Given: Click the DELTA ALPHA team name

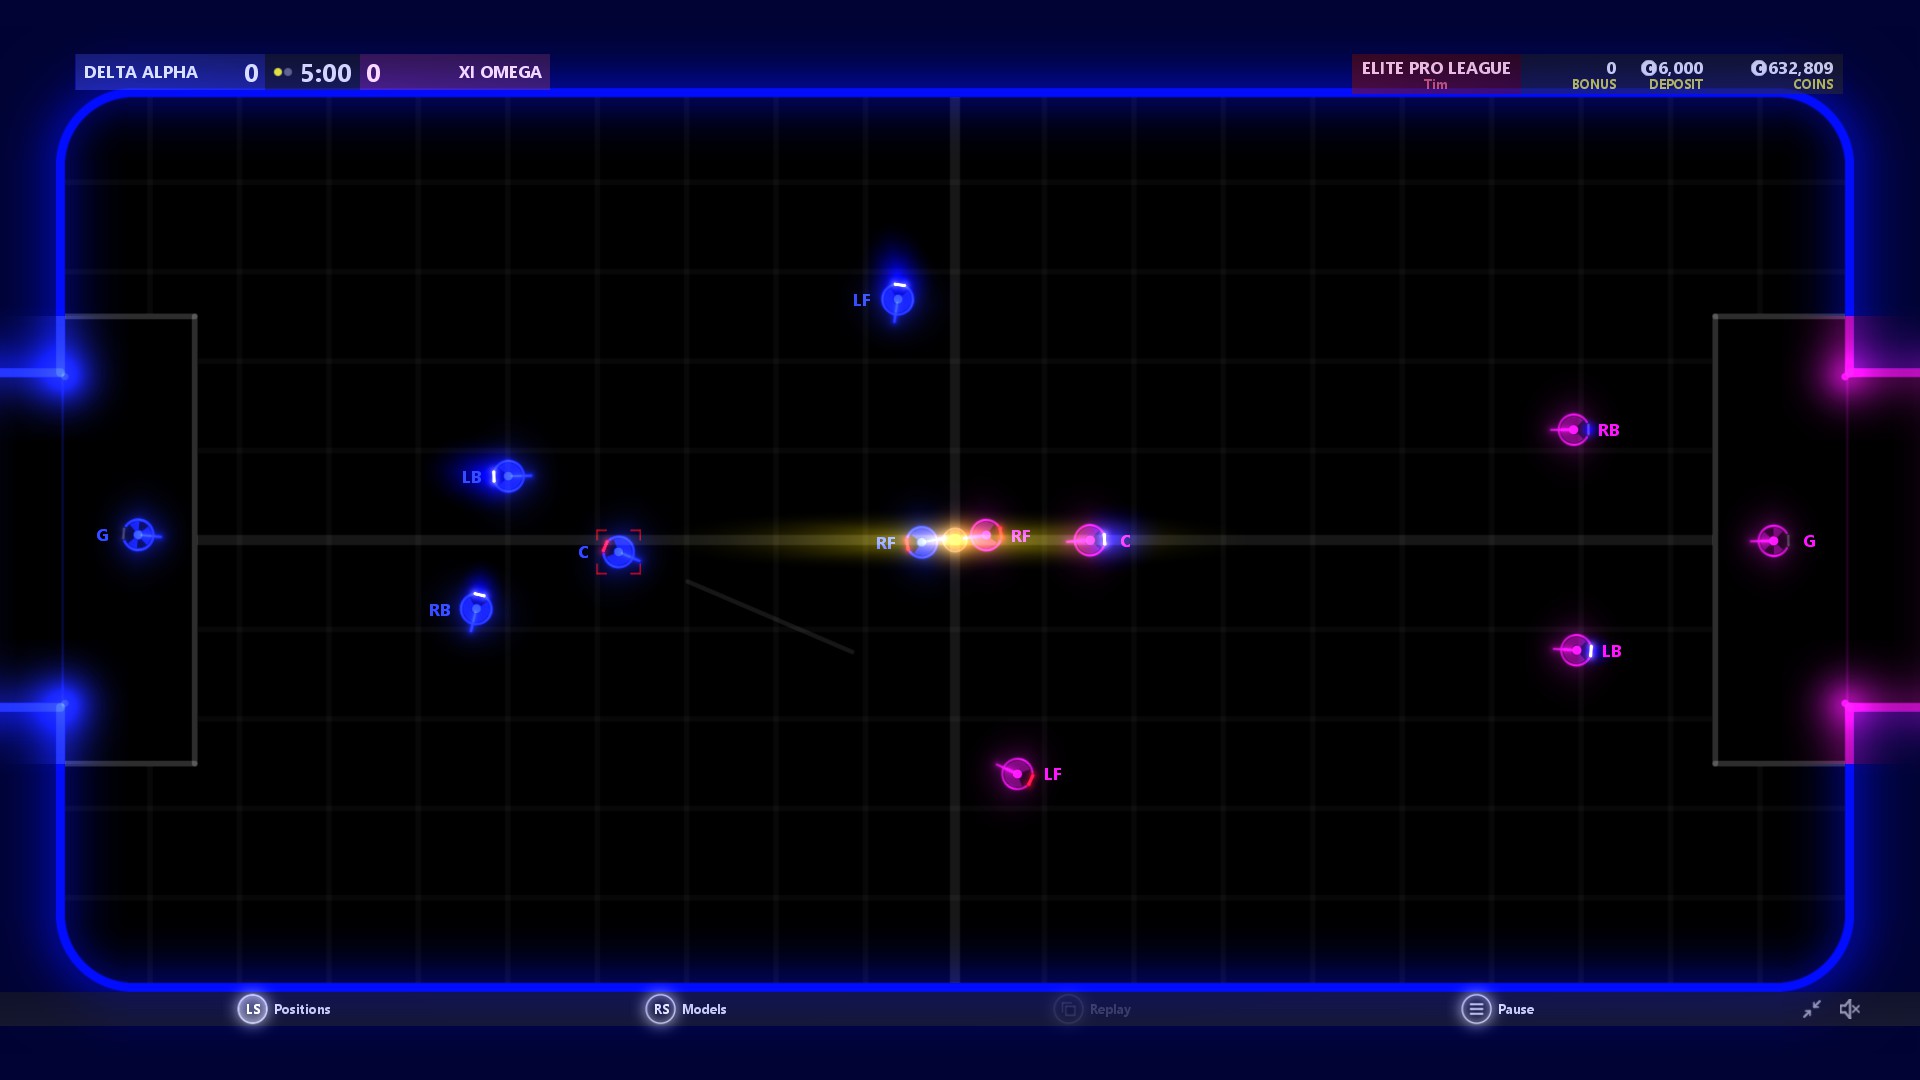Looking at the screenshot, I should (140, 72).
